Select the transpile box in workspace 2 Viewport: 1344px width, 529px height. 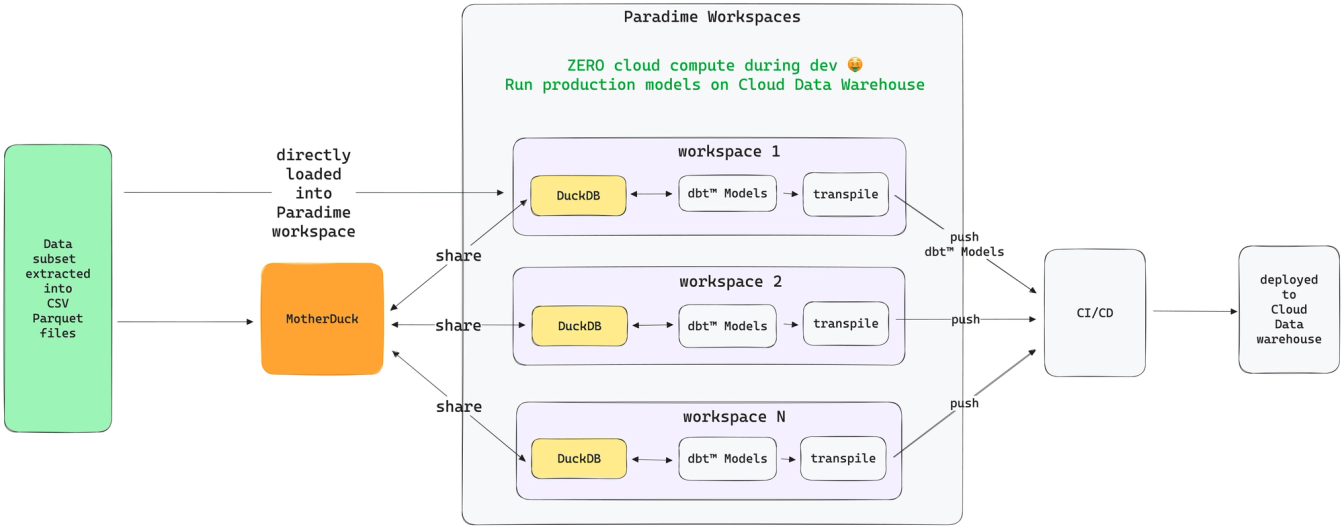point(846,324)
